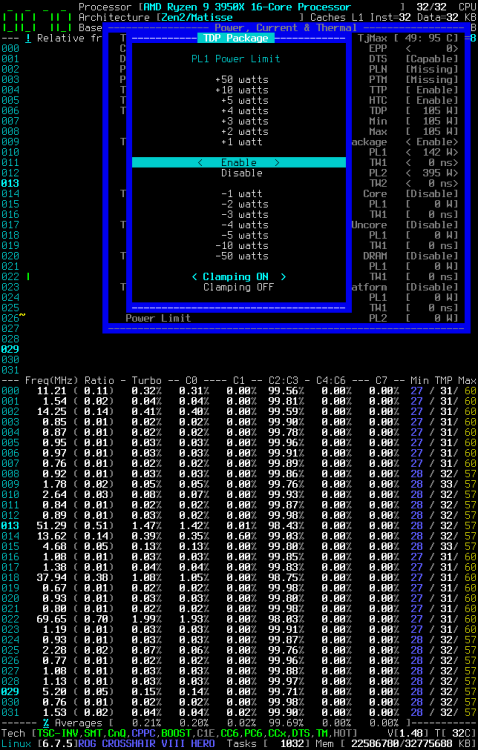Click the HOT tech flag

point(343,733)
